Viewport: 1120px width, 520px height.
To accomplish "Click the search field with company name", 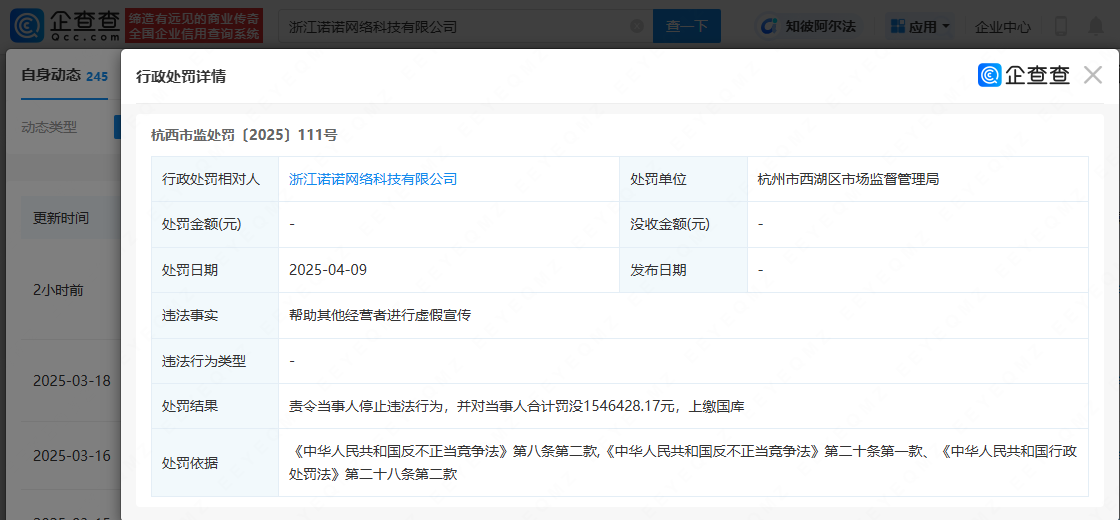I will pyautogui.click(x=450, y=27).
